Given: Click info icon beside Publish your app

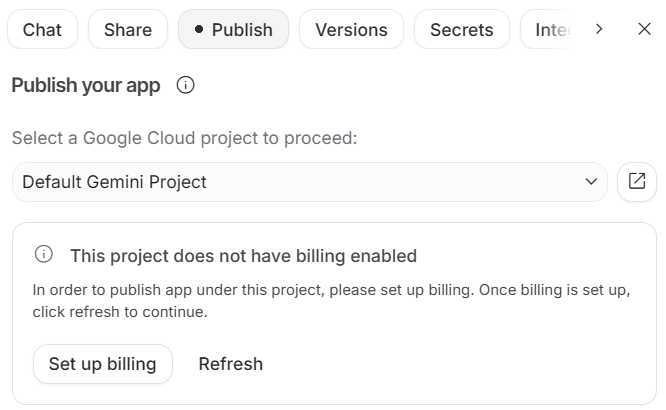Looking at the screenshot, I should [x=185, y=85].
